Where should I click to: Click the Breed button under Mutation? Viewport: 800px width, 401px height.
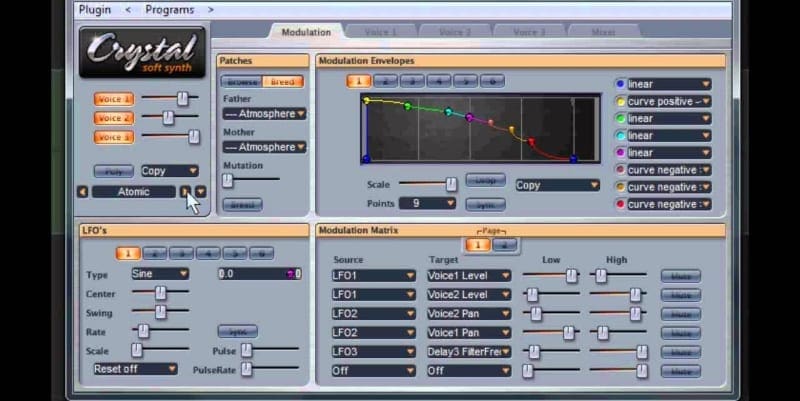[242, 205]
